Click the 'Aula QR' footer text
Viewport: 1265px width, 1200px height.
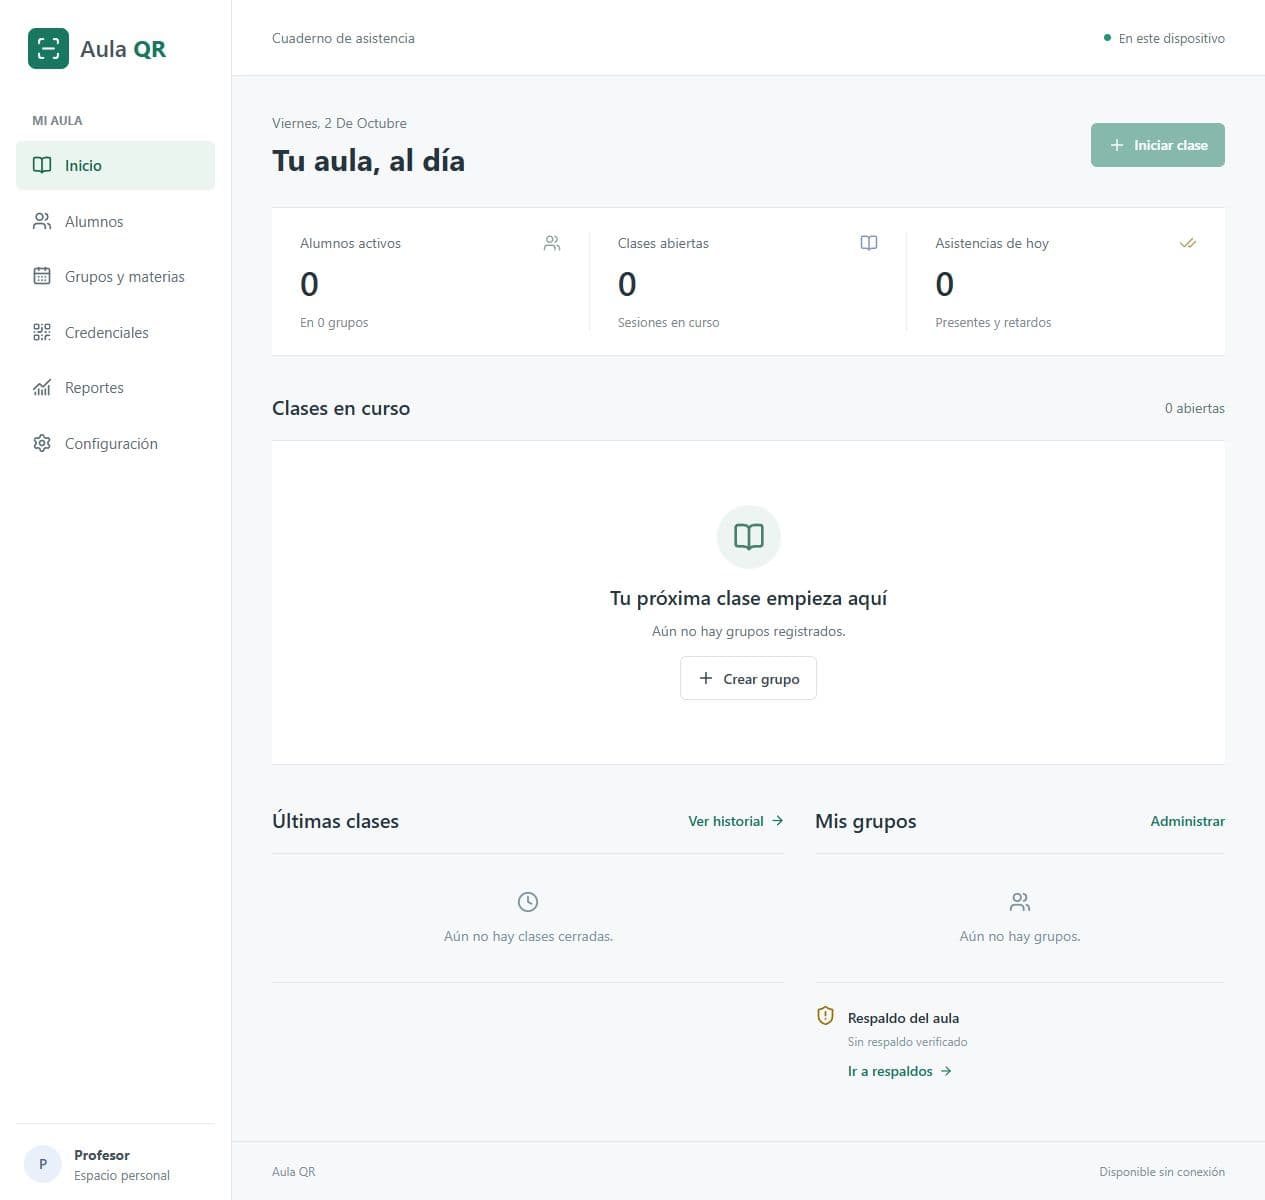pyautogui.click(x=293, y=1172)
